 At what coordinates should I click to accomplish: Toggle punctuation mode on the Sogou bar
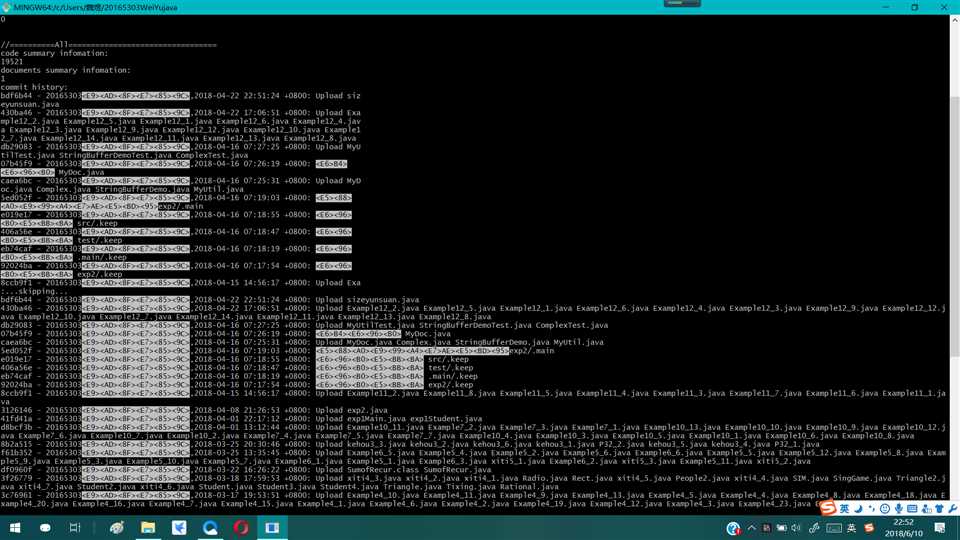871,509
